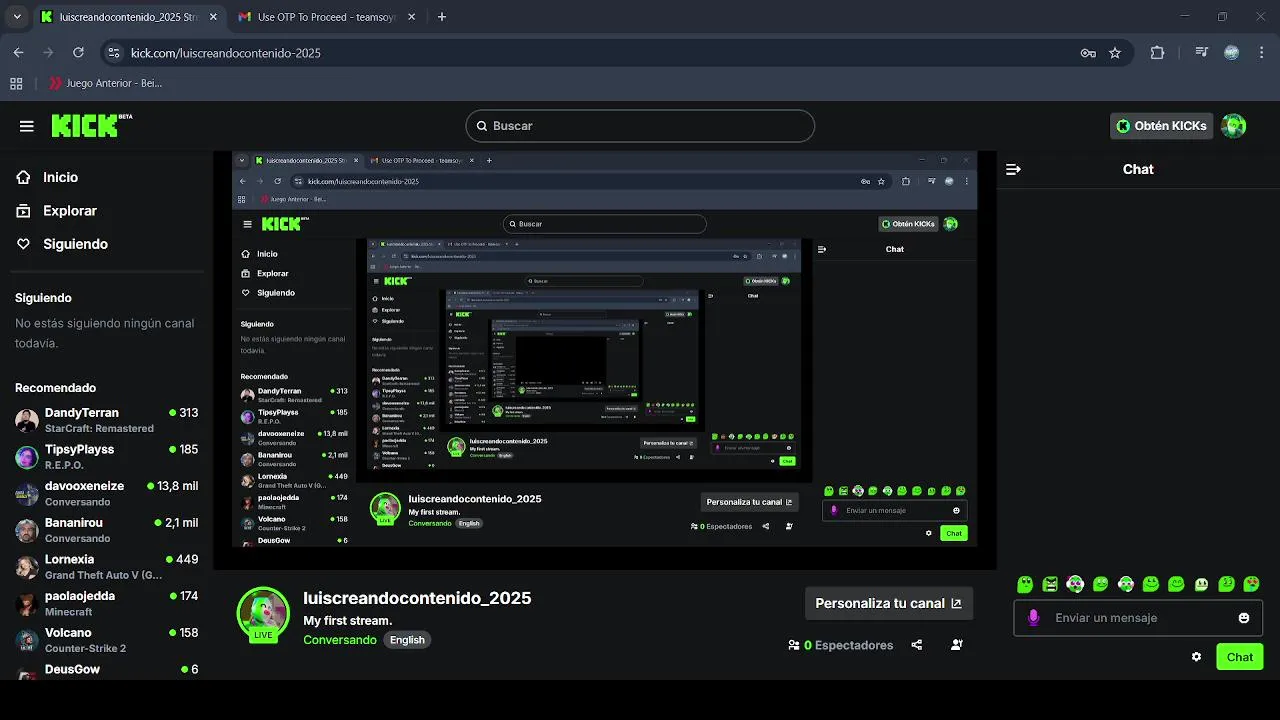
Task: Open the Volcano recommended channel
Action: point(106,640)
